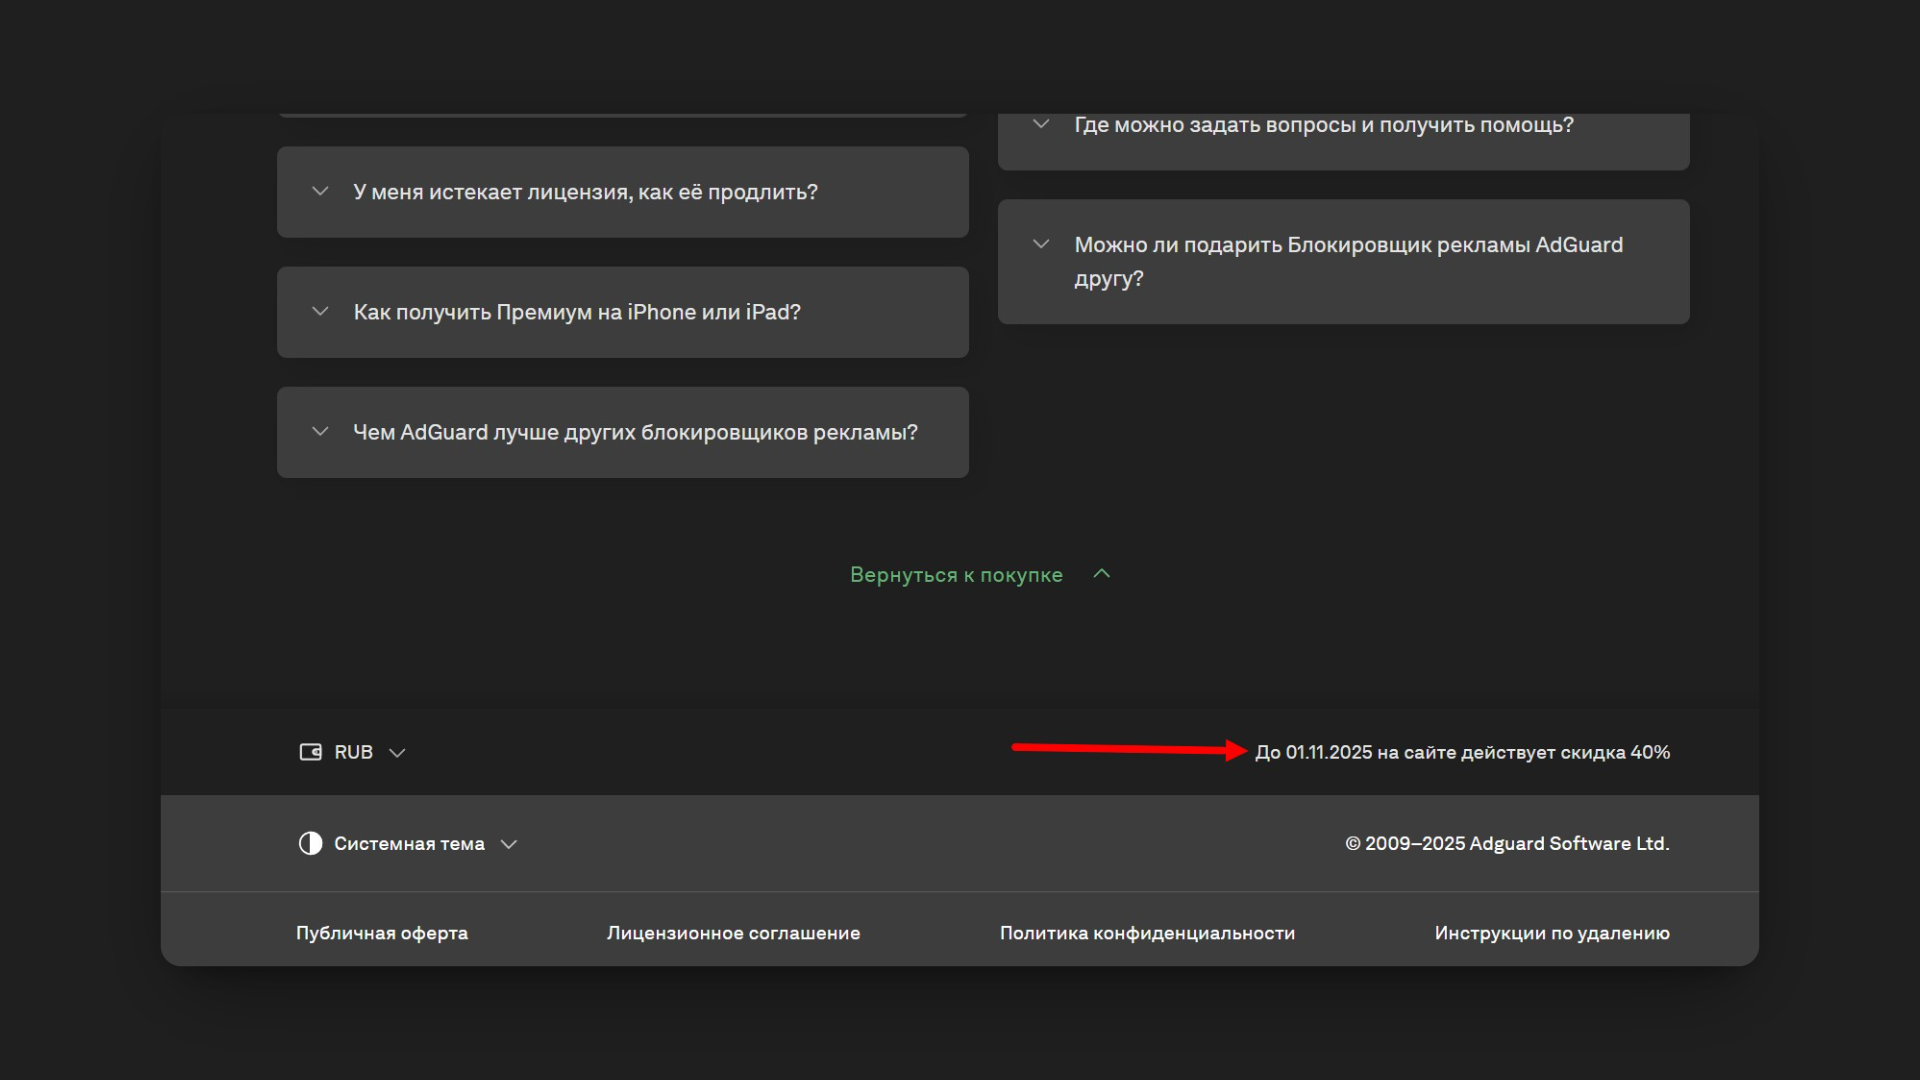Click the chevron on the AdGuard comparison question
The height and width of the screenshot is (1080, 1920).
(320, 431)
